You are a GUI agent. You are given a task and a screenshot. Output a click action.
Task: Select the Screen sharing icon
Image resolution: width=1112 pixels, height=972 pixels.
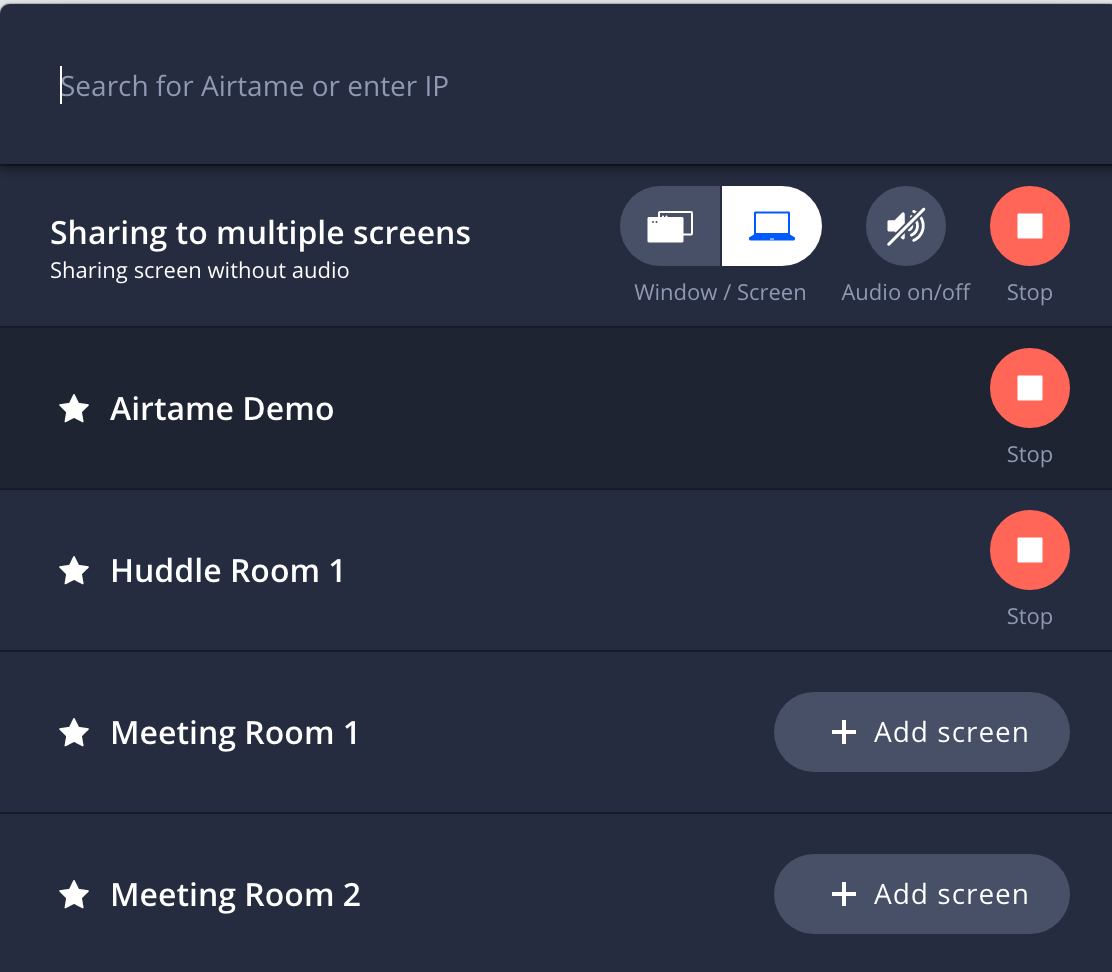pos(771,226)
